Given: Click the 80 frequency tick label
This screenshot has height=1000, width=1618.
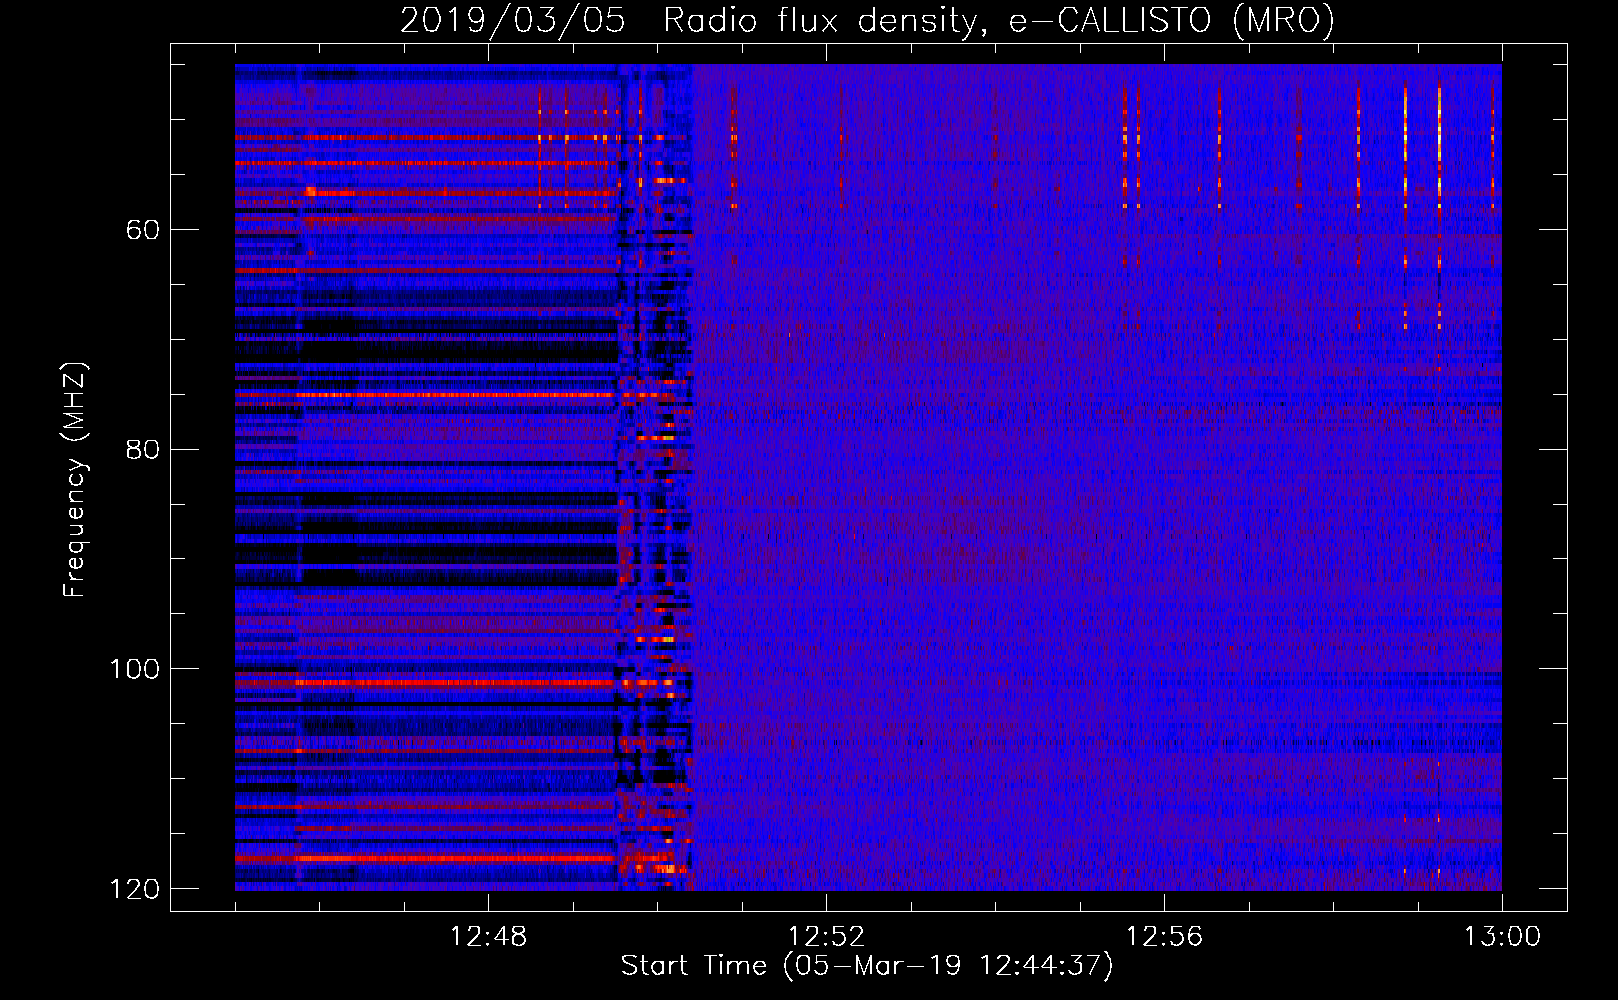Looking at the screenshot, I should coord(143,450).
